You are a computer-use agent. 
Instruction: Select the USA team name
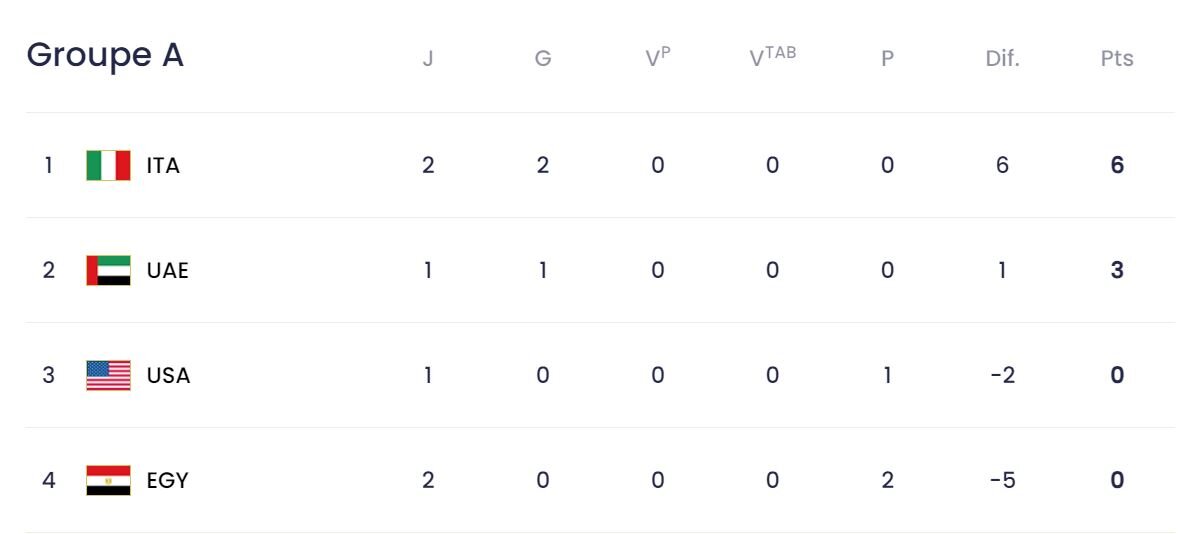[168, 375]
